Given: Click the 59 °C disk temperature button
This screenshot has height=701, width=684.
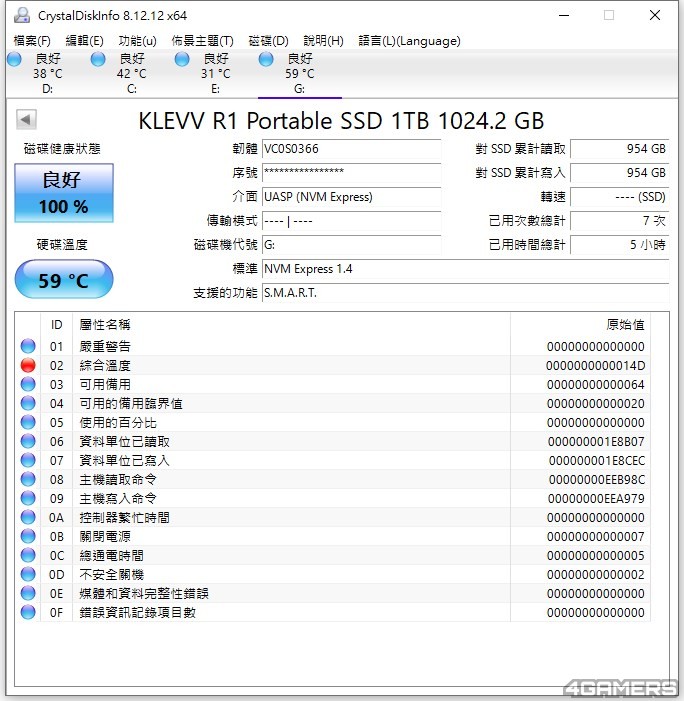Looking at the screenshot, I should 64,279.
